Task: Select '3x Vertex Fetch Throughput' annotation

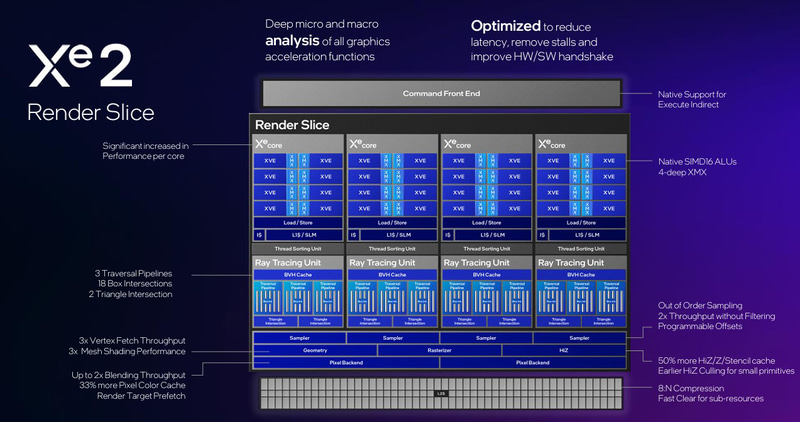Action: [132, 341]
